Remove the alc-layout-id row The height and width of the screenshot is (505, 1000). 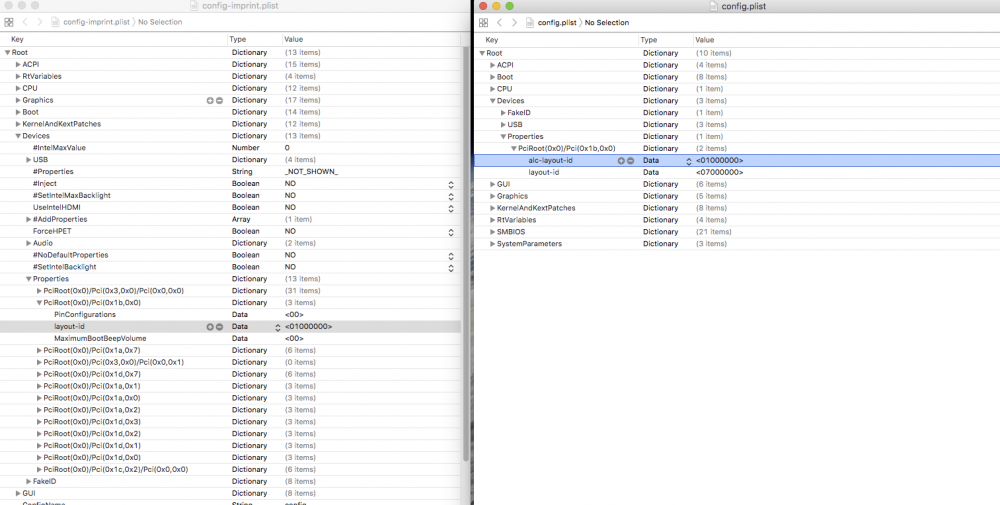point(630,161)
